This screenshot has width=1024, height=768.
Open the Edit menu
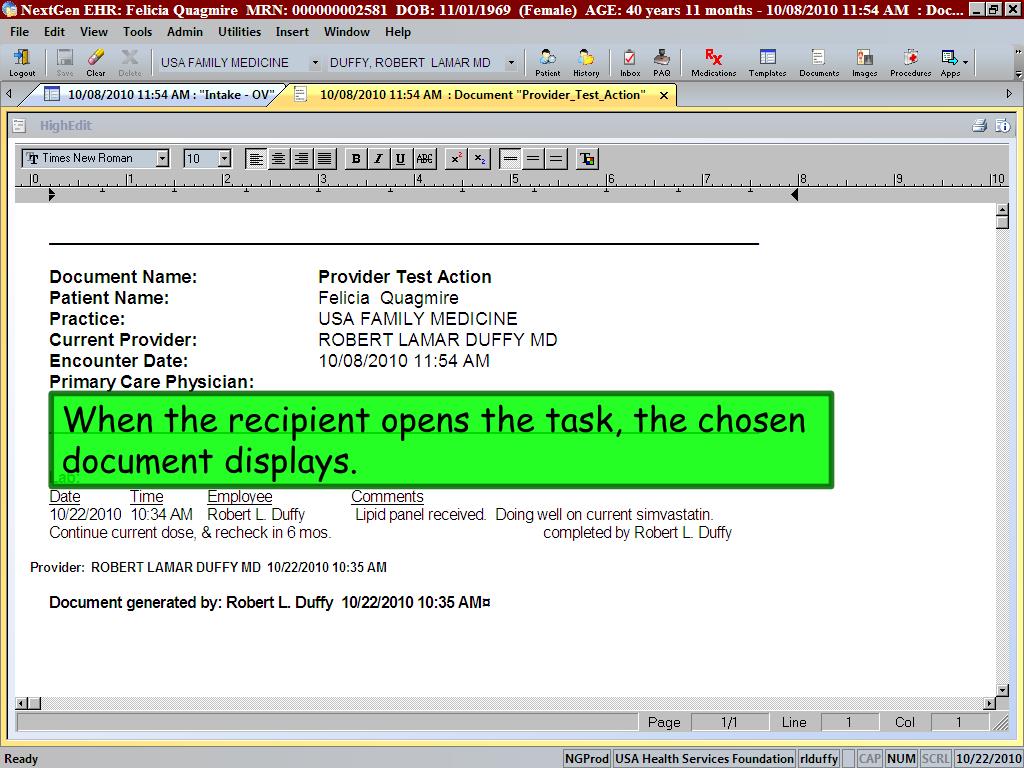click(x=54, y=32)
